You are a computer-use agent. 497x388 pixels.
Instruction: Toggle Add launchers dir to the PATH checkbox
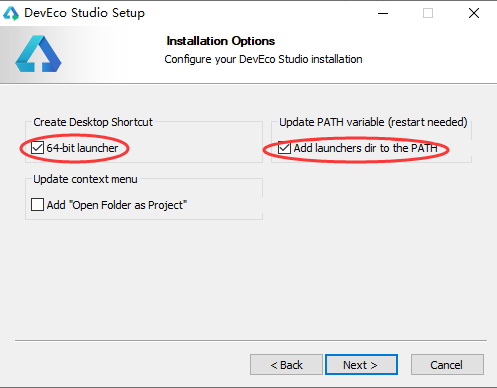click(284, 148)
